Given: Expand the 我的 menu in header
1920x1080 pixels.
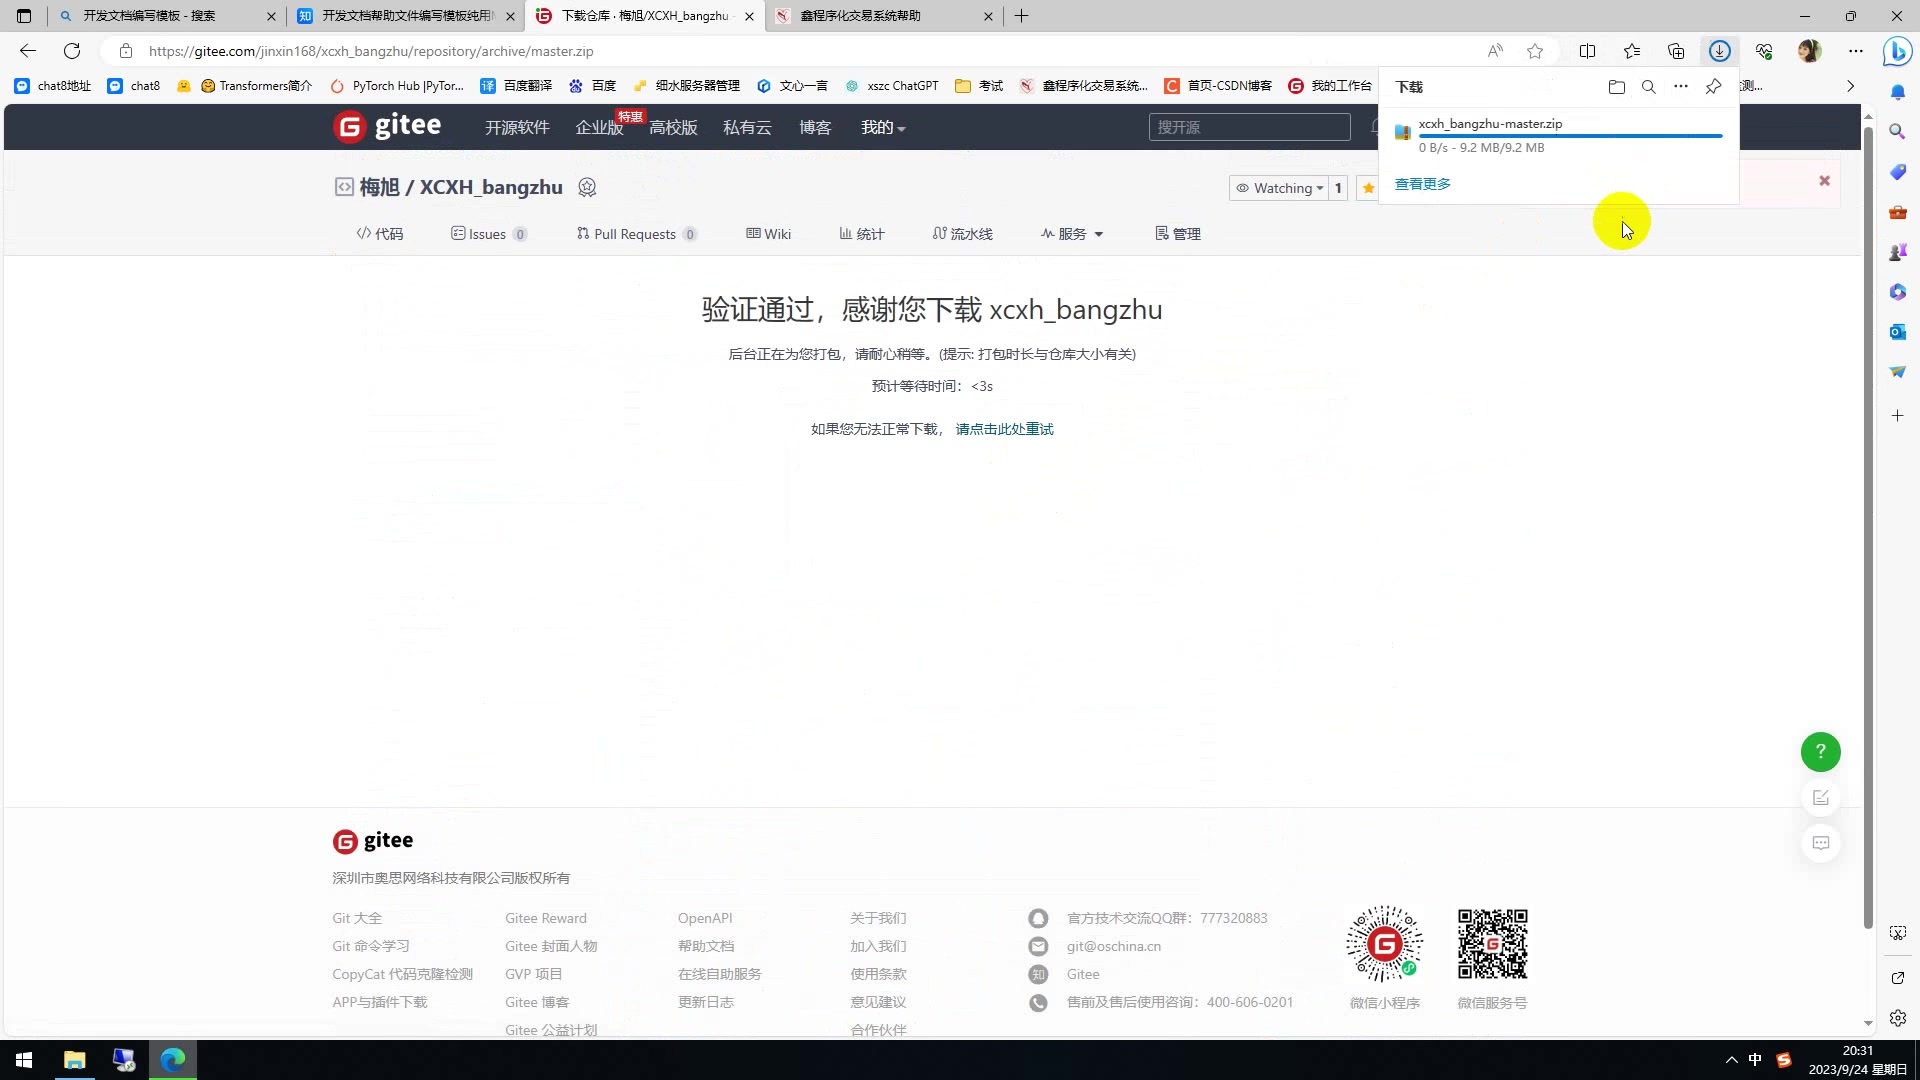Looking at the screenshot, I should [x=883, y=127].
